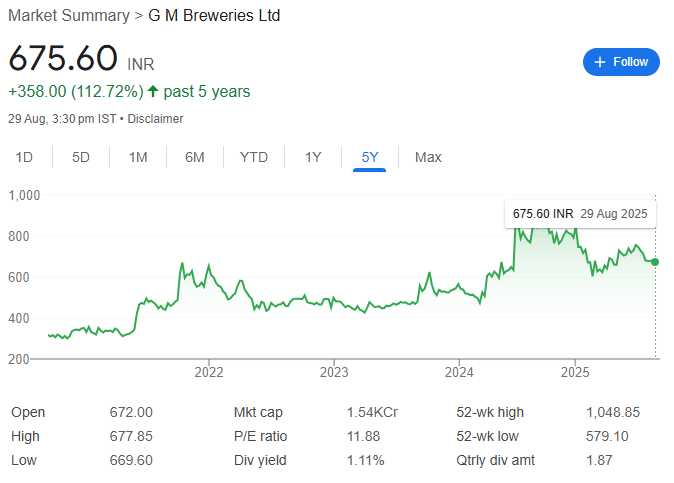674x483 pixels.
Task: Click the Low value 669.60
Action: pyautogui.click(x=131, y=460)
